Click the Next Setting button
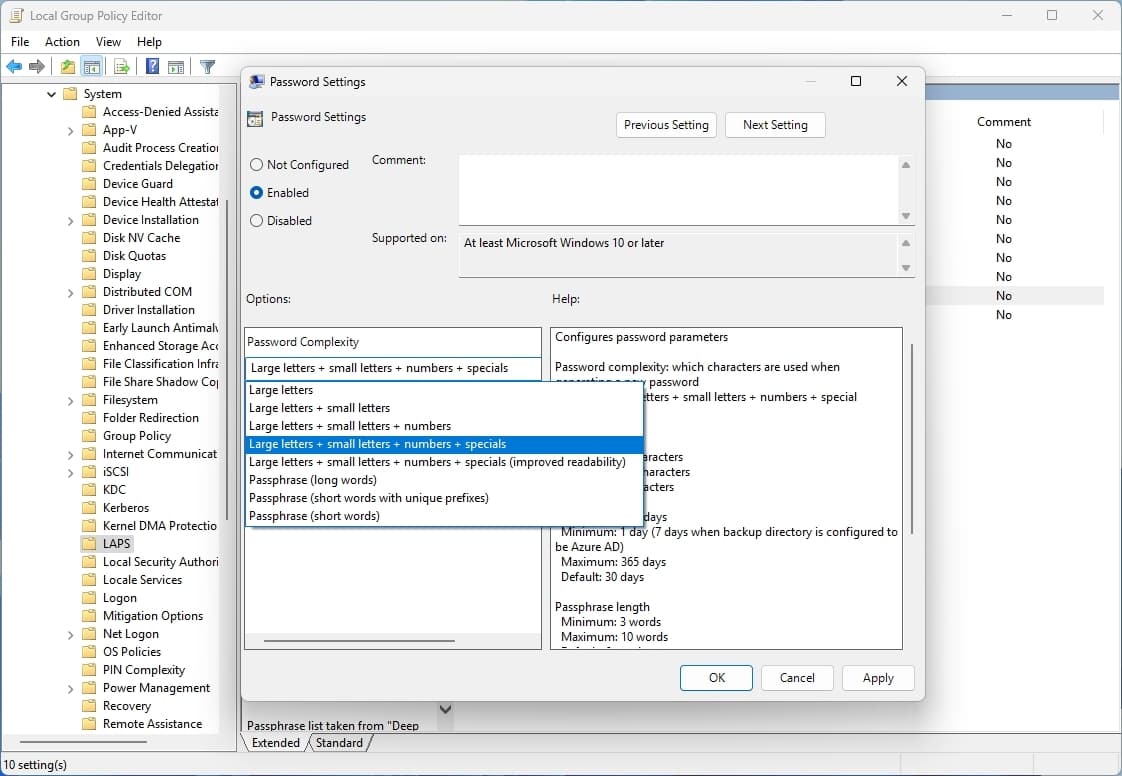The height and width of the screenshot is (776, 1122). tap(775, 125)
